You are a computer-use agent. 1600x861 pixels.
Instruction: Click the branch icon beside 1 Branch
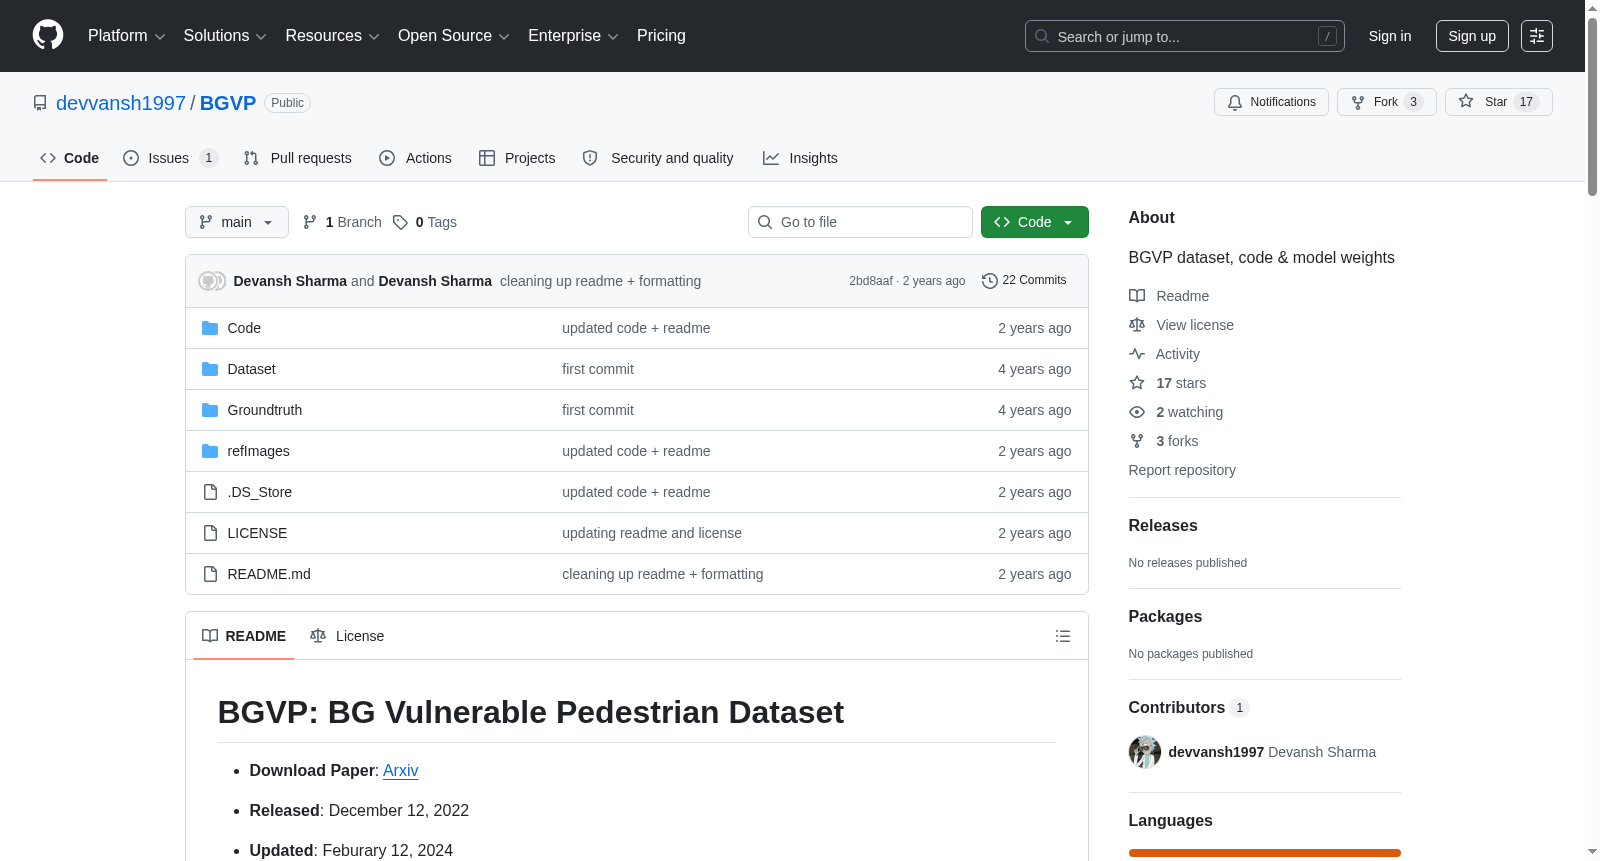point(310,222)
